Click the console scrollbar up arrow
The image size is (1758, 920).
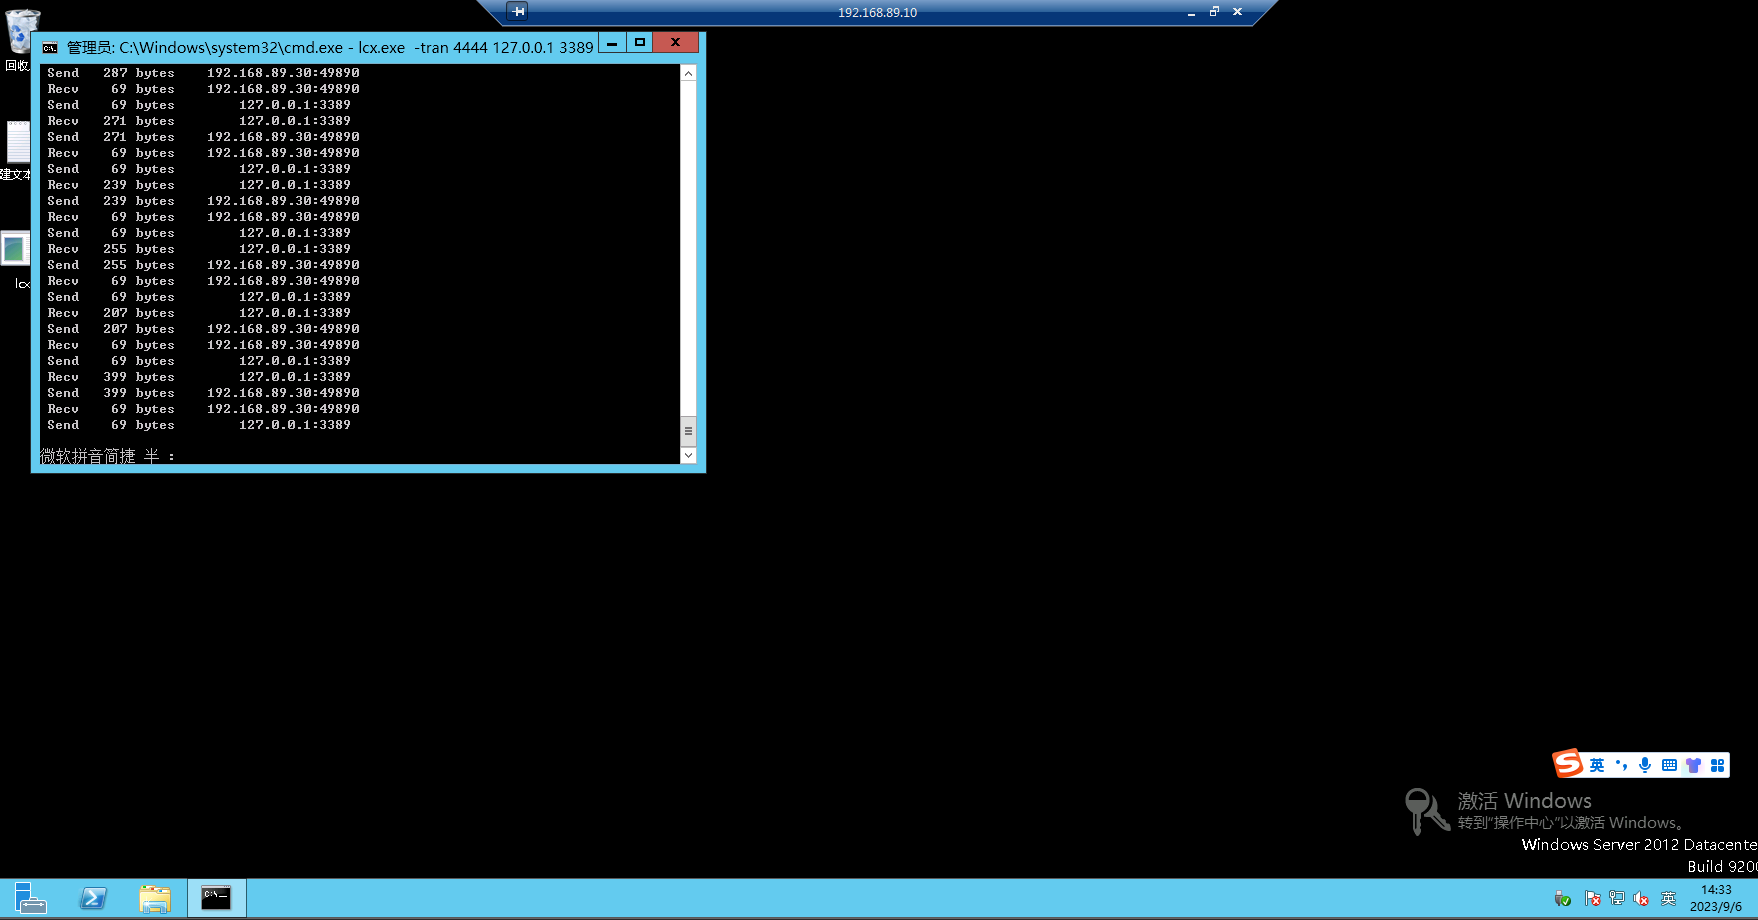tap(688, 73)
